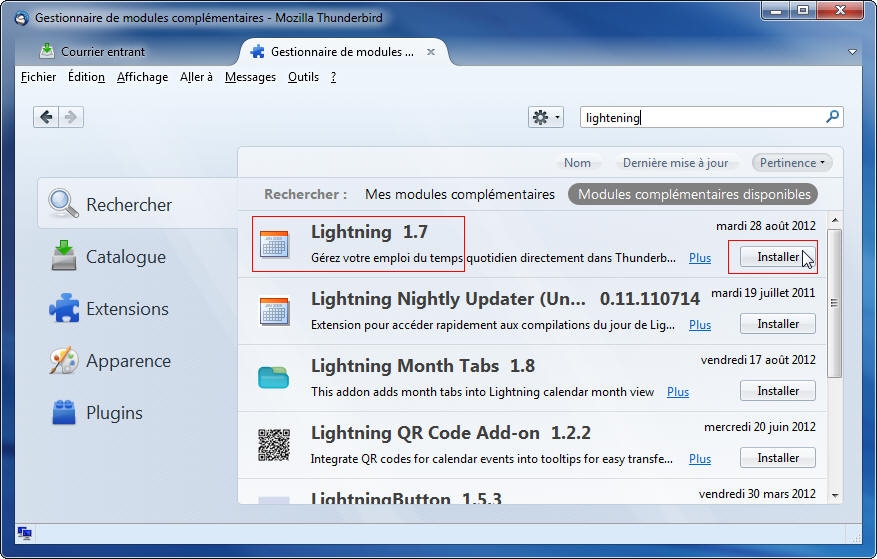Open 'Plus' link for Lightning Nightly Updater

point(700,325)
